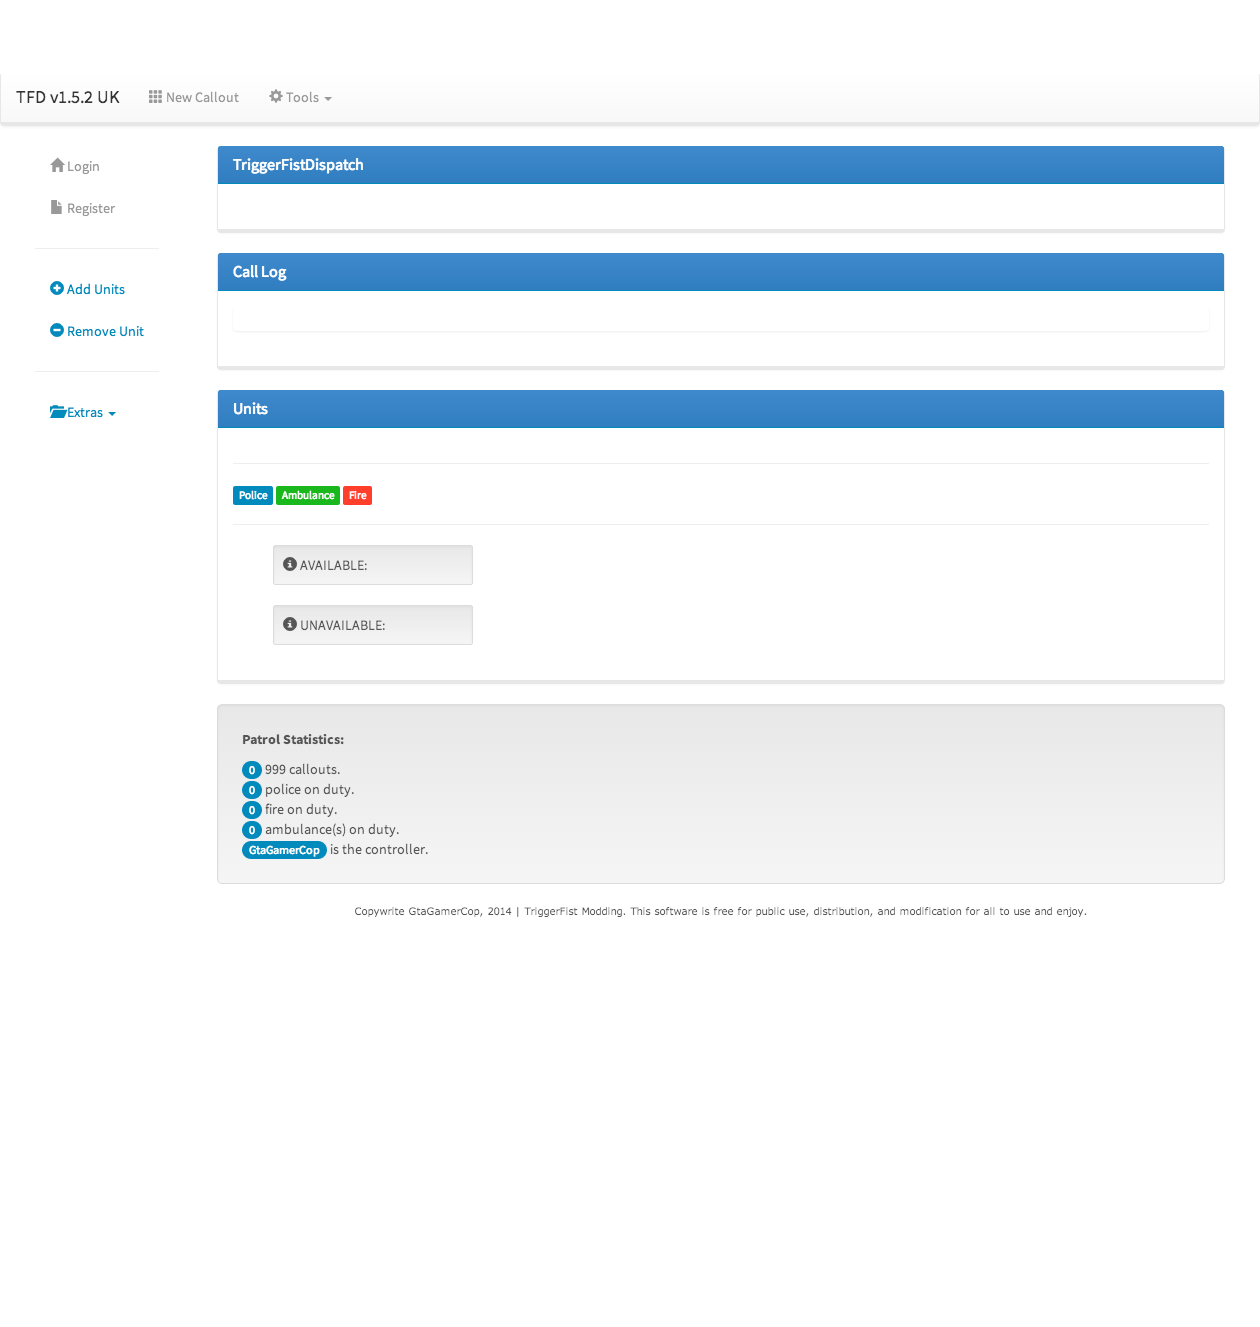Open the TFD v1.5.2 UK brand link
Screen dimensions: 1260x1327
pyautogui.click(x=68, y=97)
